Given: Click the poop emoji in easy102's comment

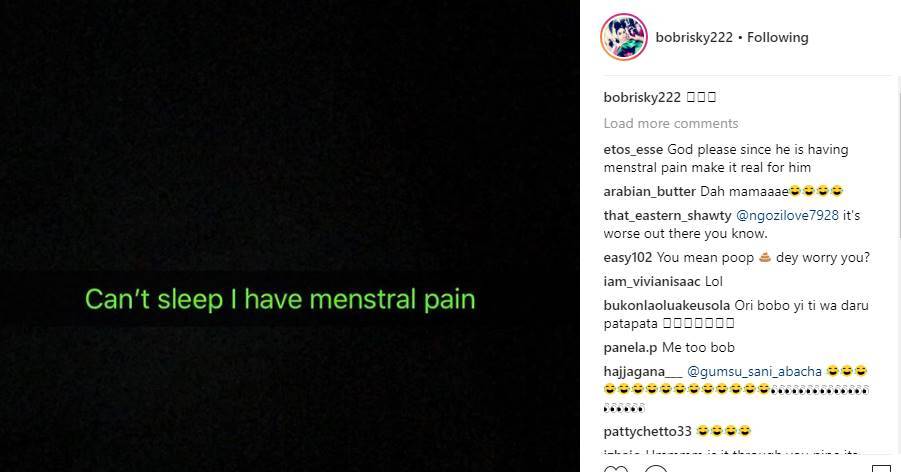Looking at the screenshot, I should click(765, 257).
